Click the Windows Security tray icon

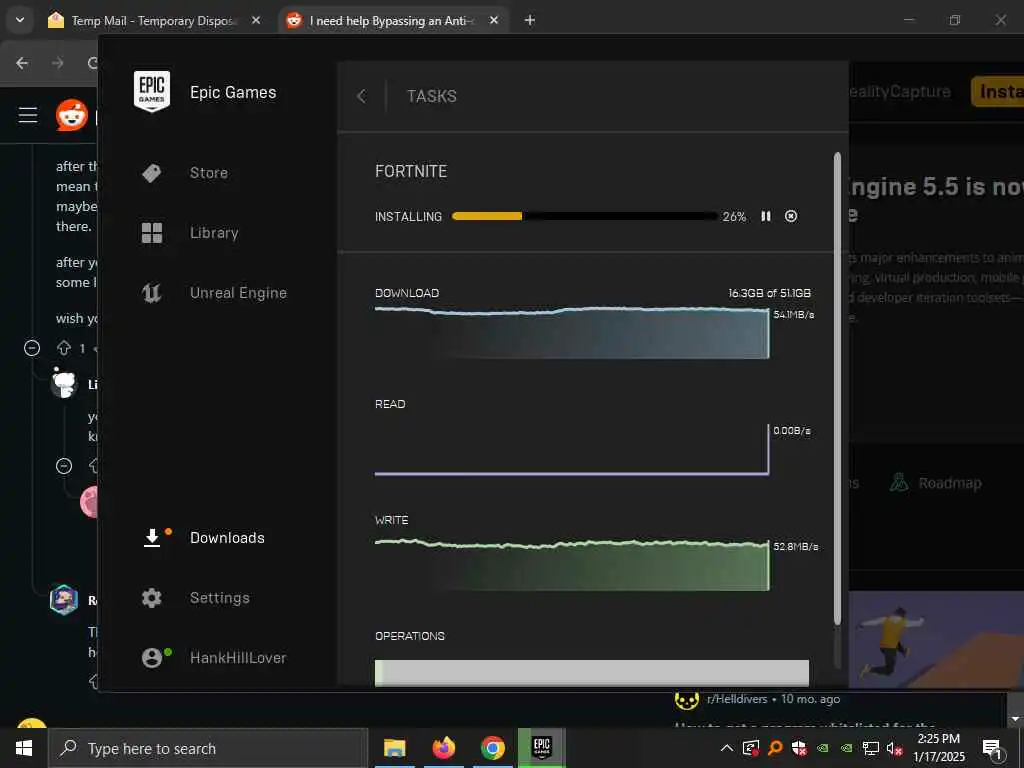799,748
